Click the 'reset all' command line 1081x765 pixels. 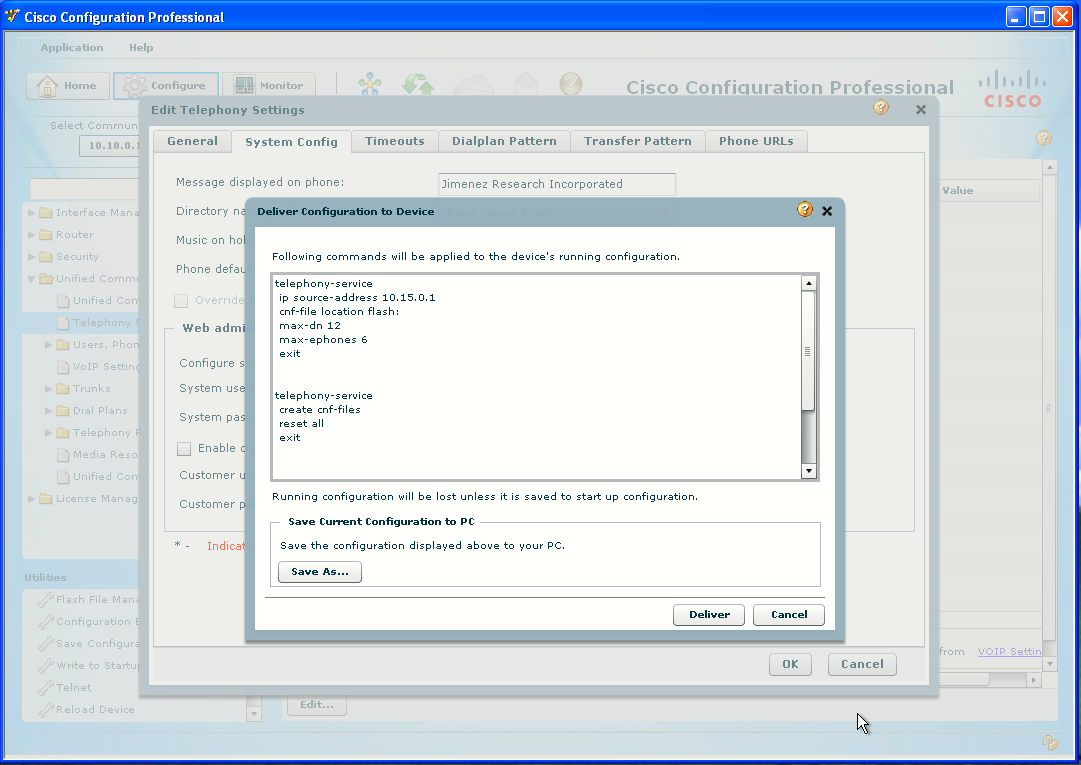(x=301, y=424)
